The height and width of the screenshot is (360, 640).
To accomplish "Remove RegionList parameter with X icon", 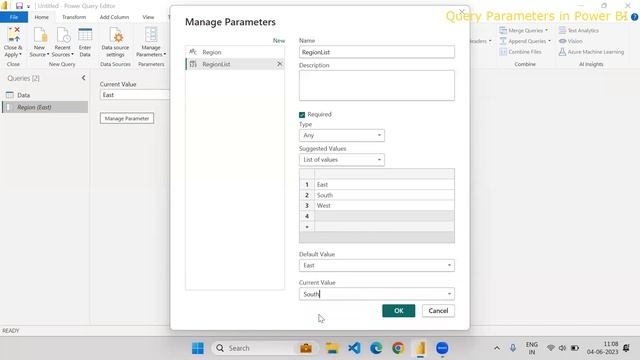I will 280,64.
